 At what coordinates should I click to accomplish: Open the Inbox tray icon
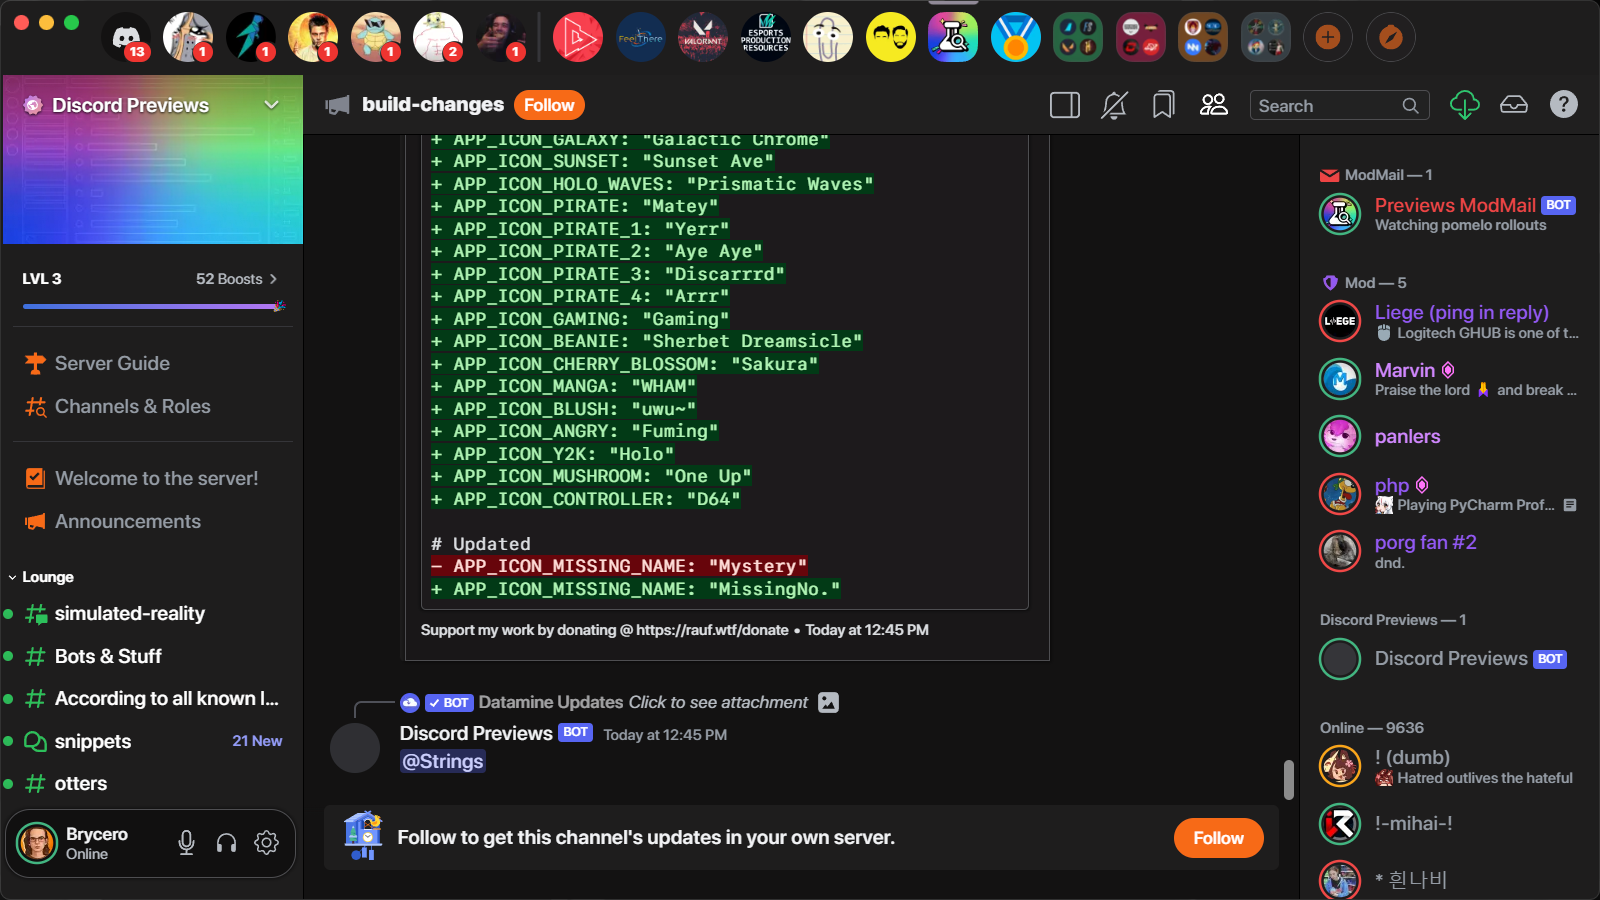(x=1514, y=105)
